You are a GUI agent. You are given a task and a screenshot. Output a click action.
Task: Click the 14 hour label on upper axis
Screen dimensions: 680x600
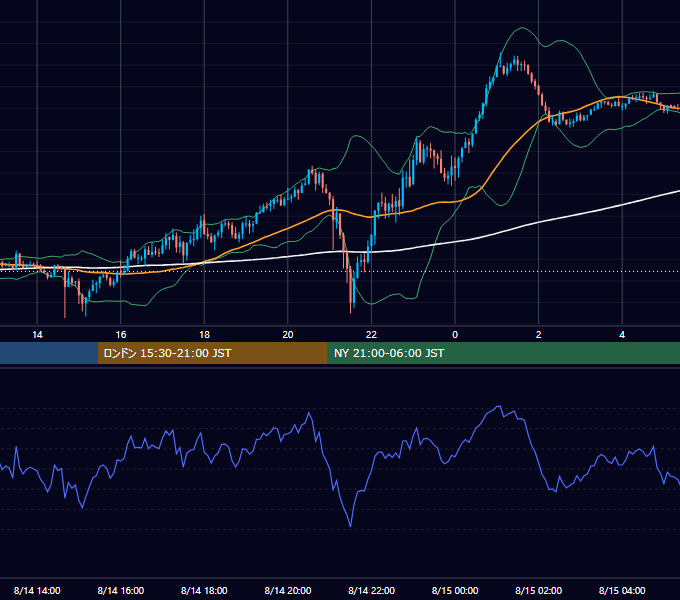click(x=37, y=335)
